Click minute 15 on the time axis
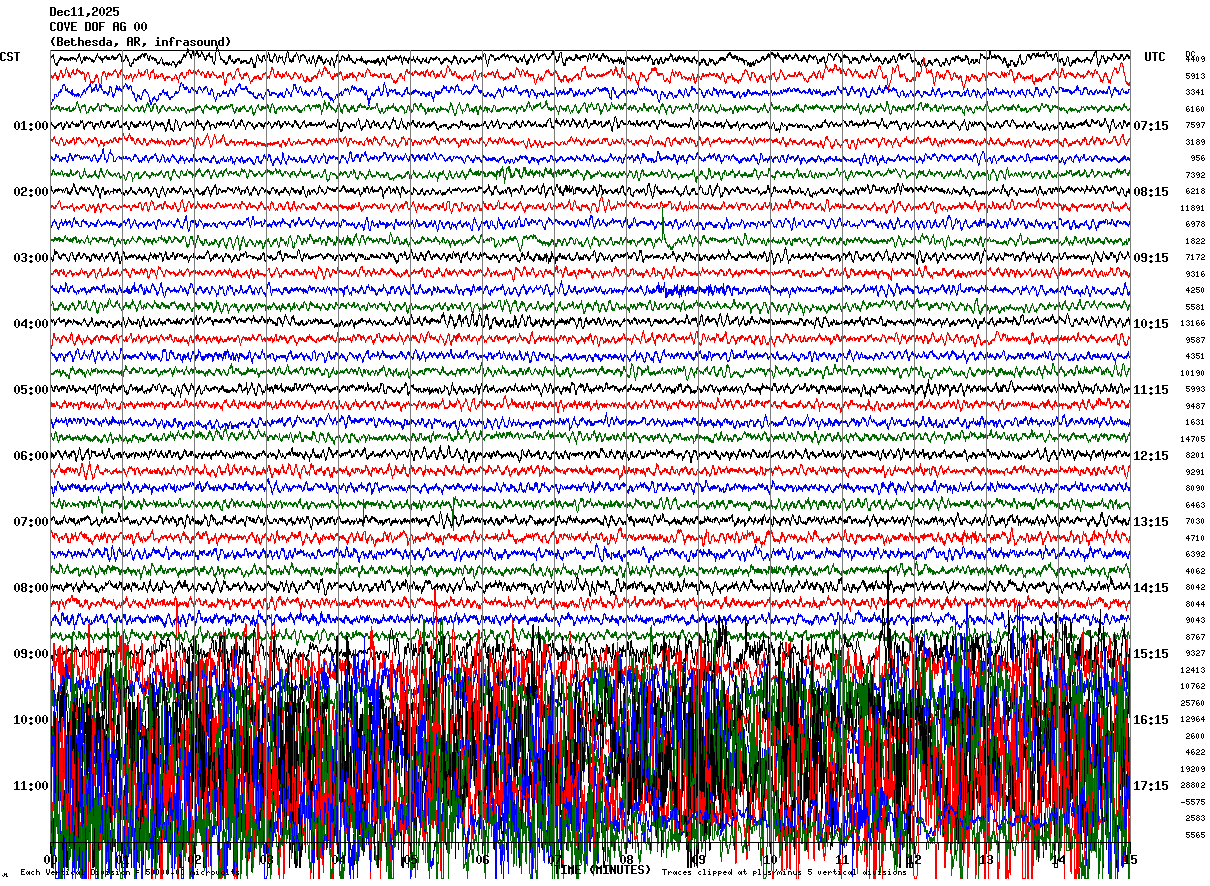This screenshot has width=1210, height=886. 1130,859
